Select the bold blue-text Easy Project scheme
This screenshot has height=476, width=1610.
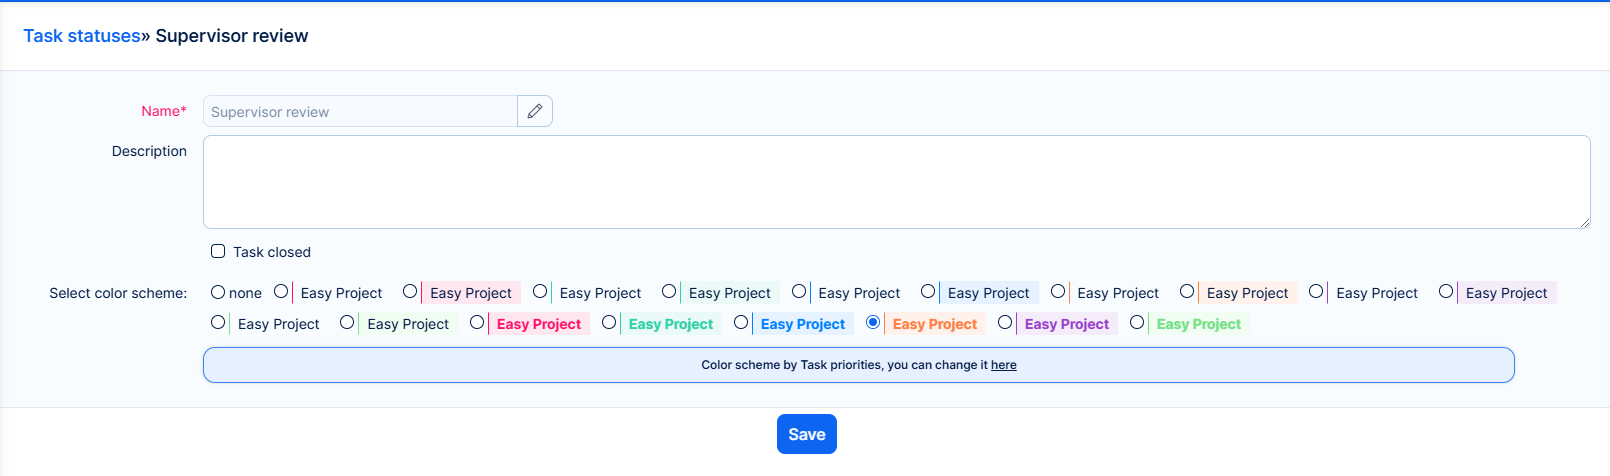pyautogui.click(x=741, y=322)
